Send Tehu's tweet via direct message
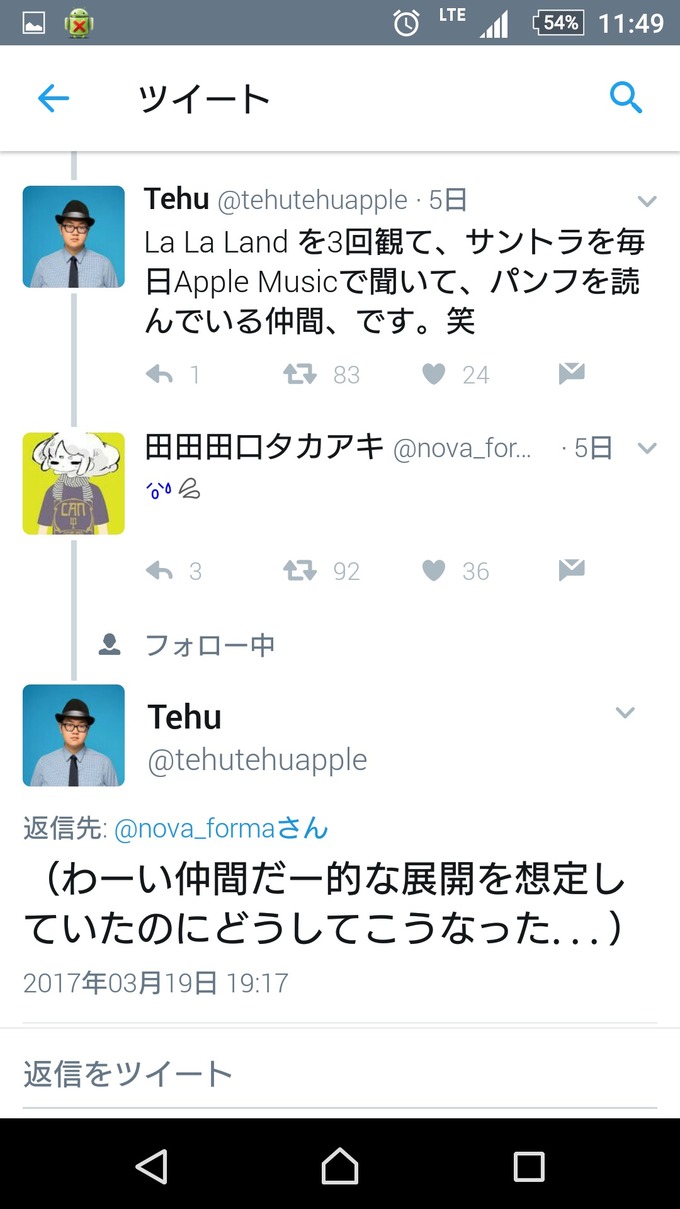This screenshot has width=680, height=1209. 570,374
